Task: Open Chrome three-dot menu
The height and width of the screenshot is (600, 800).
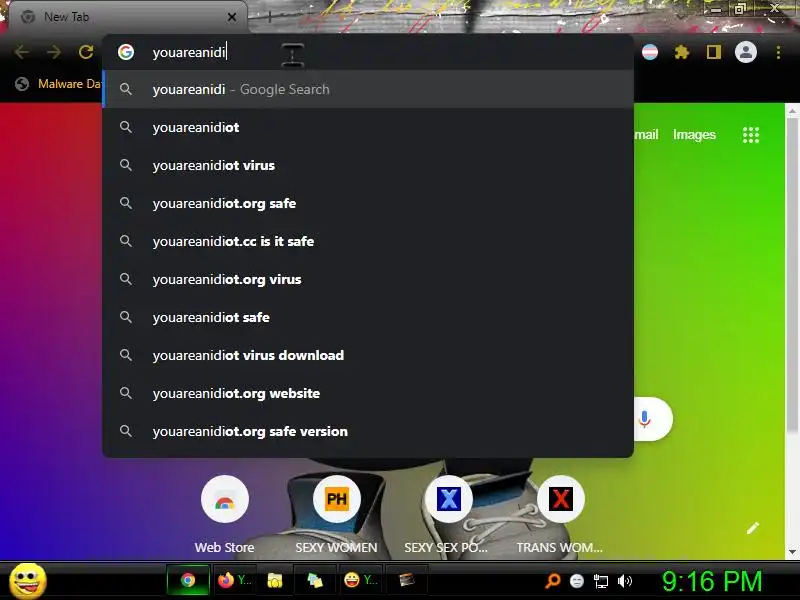Action: tap(778, 52)
